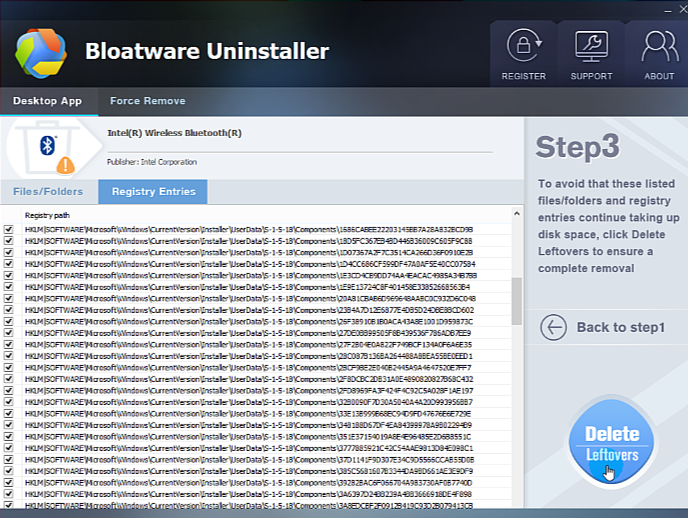
Task: Uncheck the Components\2FD8969FA3... registry entry
Action: (x=8, y=390)
